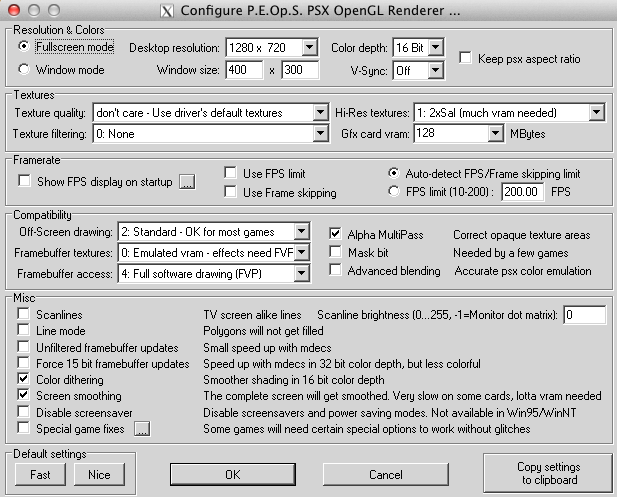The width and height of the screenshot is (617, 497).
Task: Uncheck Screen smoothing checkbox
Action: [23, 395]
